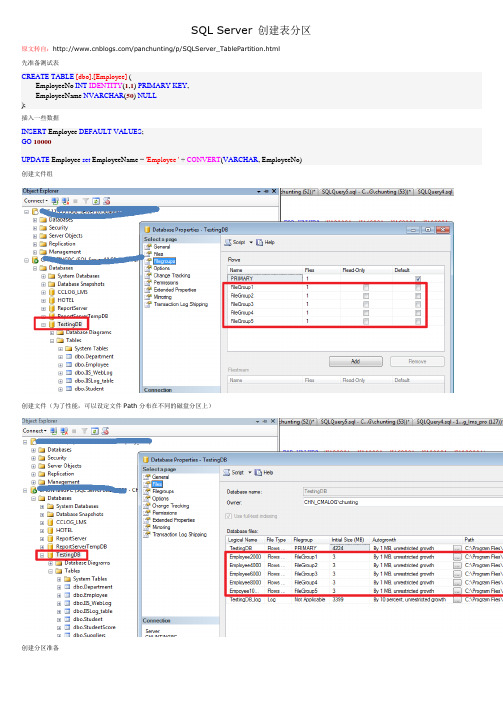Click the Add filegroup button

356,361
